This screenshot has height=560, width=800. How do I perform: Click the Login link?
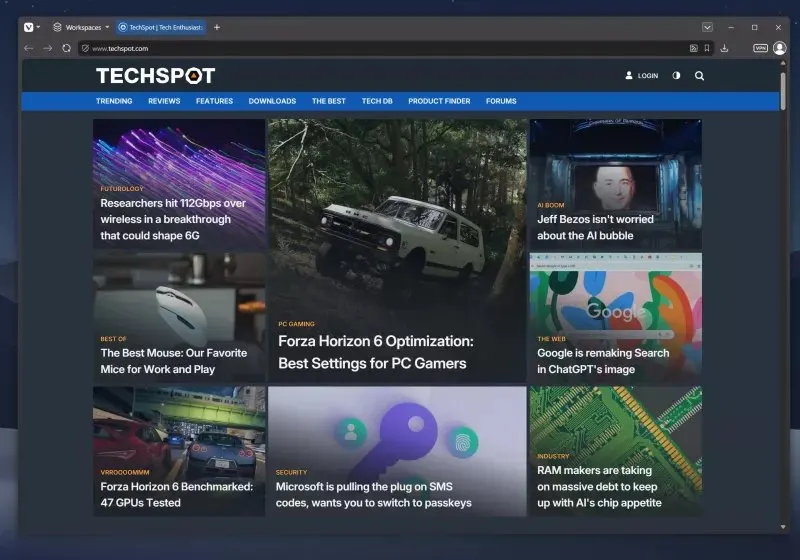(642, 75)
